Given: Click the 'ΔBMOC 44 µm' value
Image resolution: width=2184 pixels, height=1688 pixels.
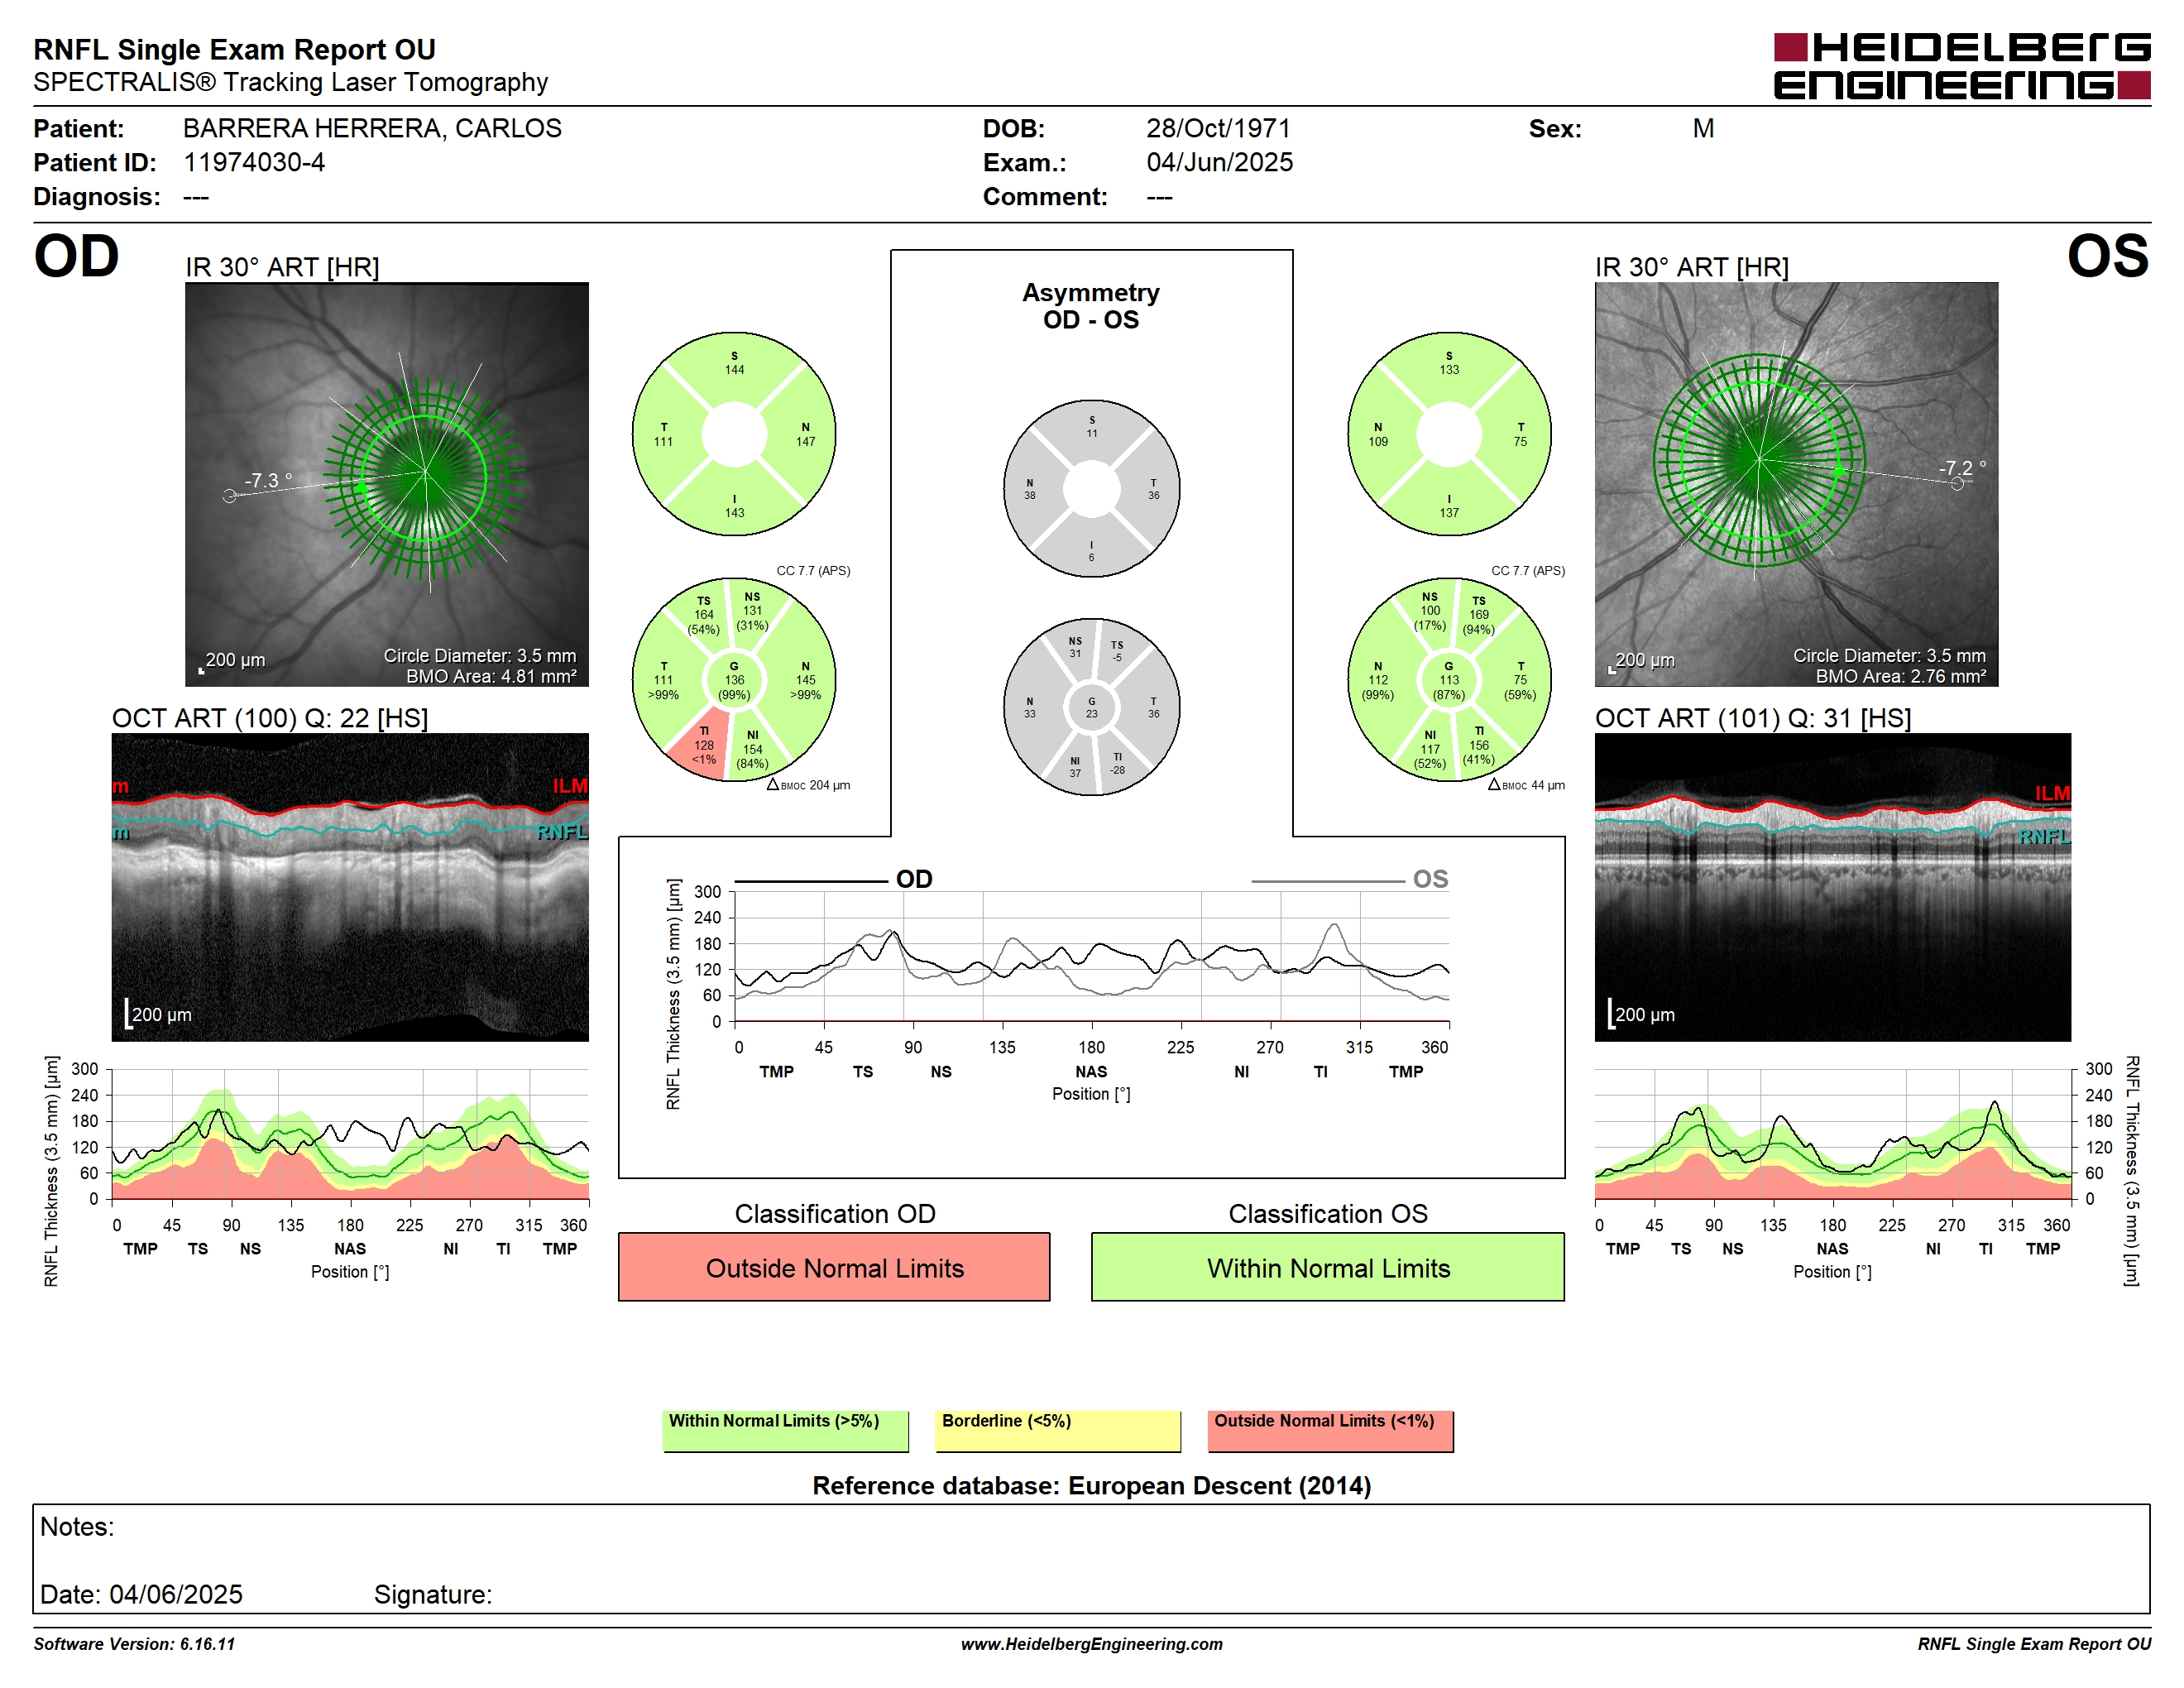Looking at the screenshot, I should click(1526, 785).
